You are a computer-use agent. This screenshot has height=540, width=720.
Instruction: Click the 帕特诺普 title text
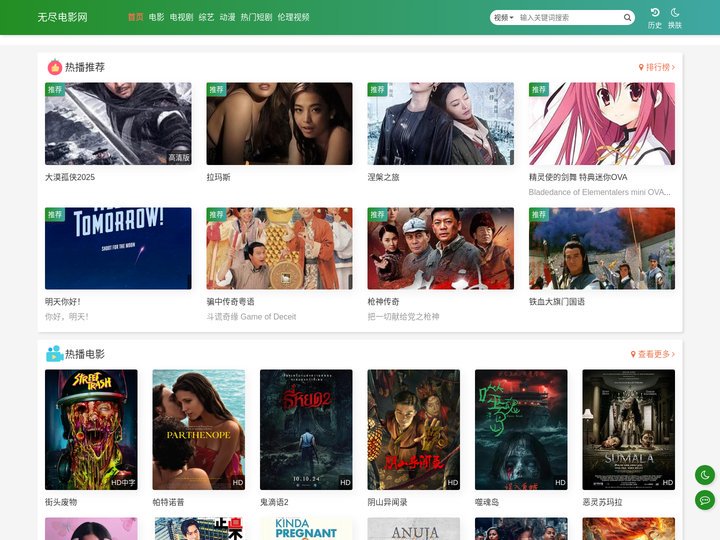tap(169, 502)
